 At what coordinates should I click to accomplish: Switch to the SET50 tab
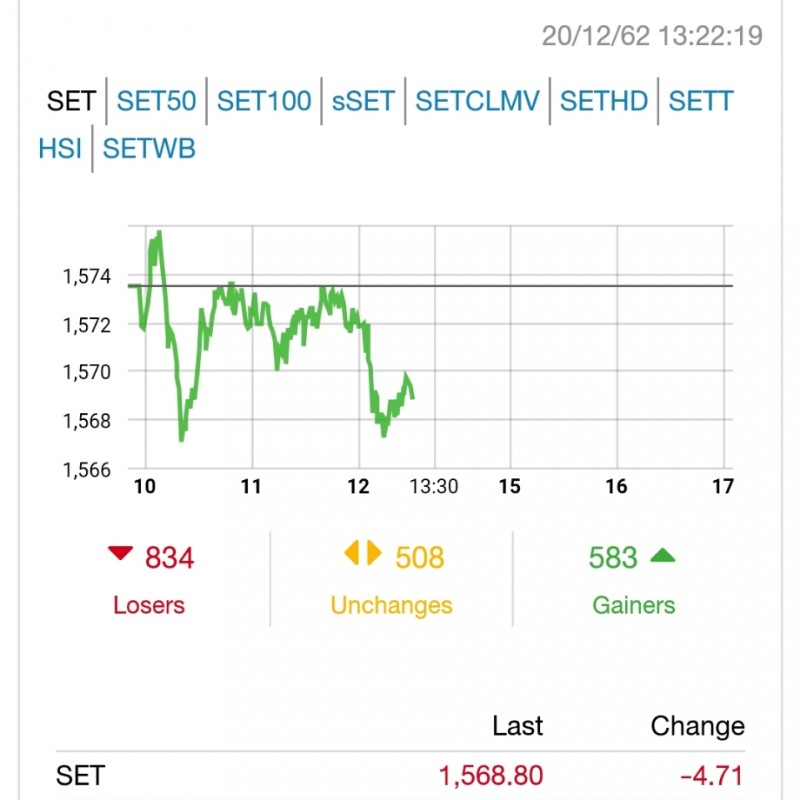pyautogui.click(x=156, y=101)
